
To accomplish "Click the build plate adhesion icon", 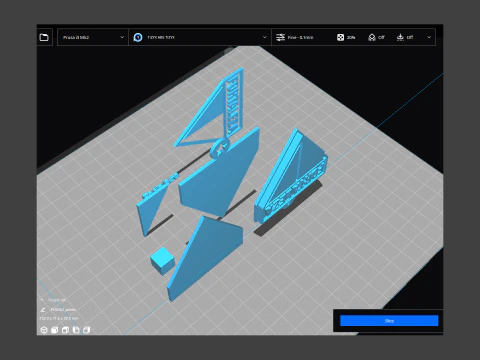I will pos(400,37).
